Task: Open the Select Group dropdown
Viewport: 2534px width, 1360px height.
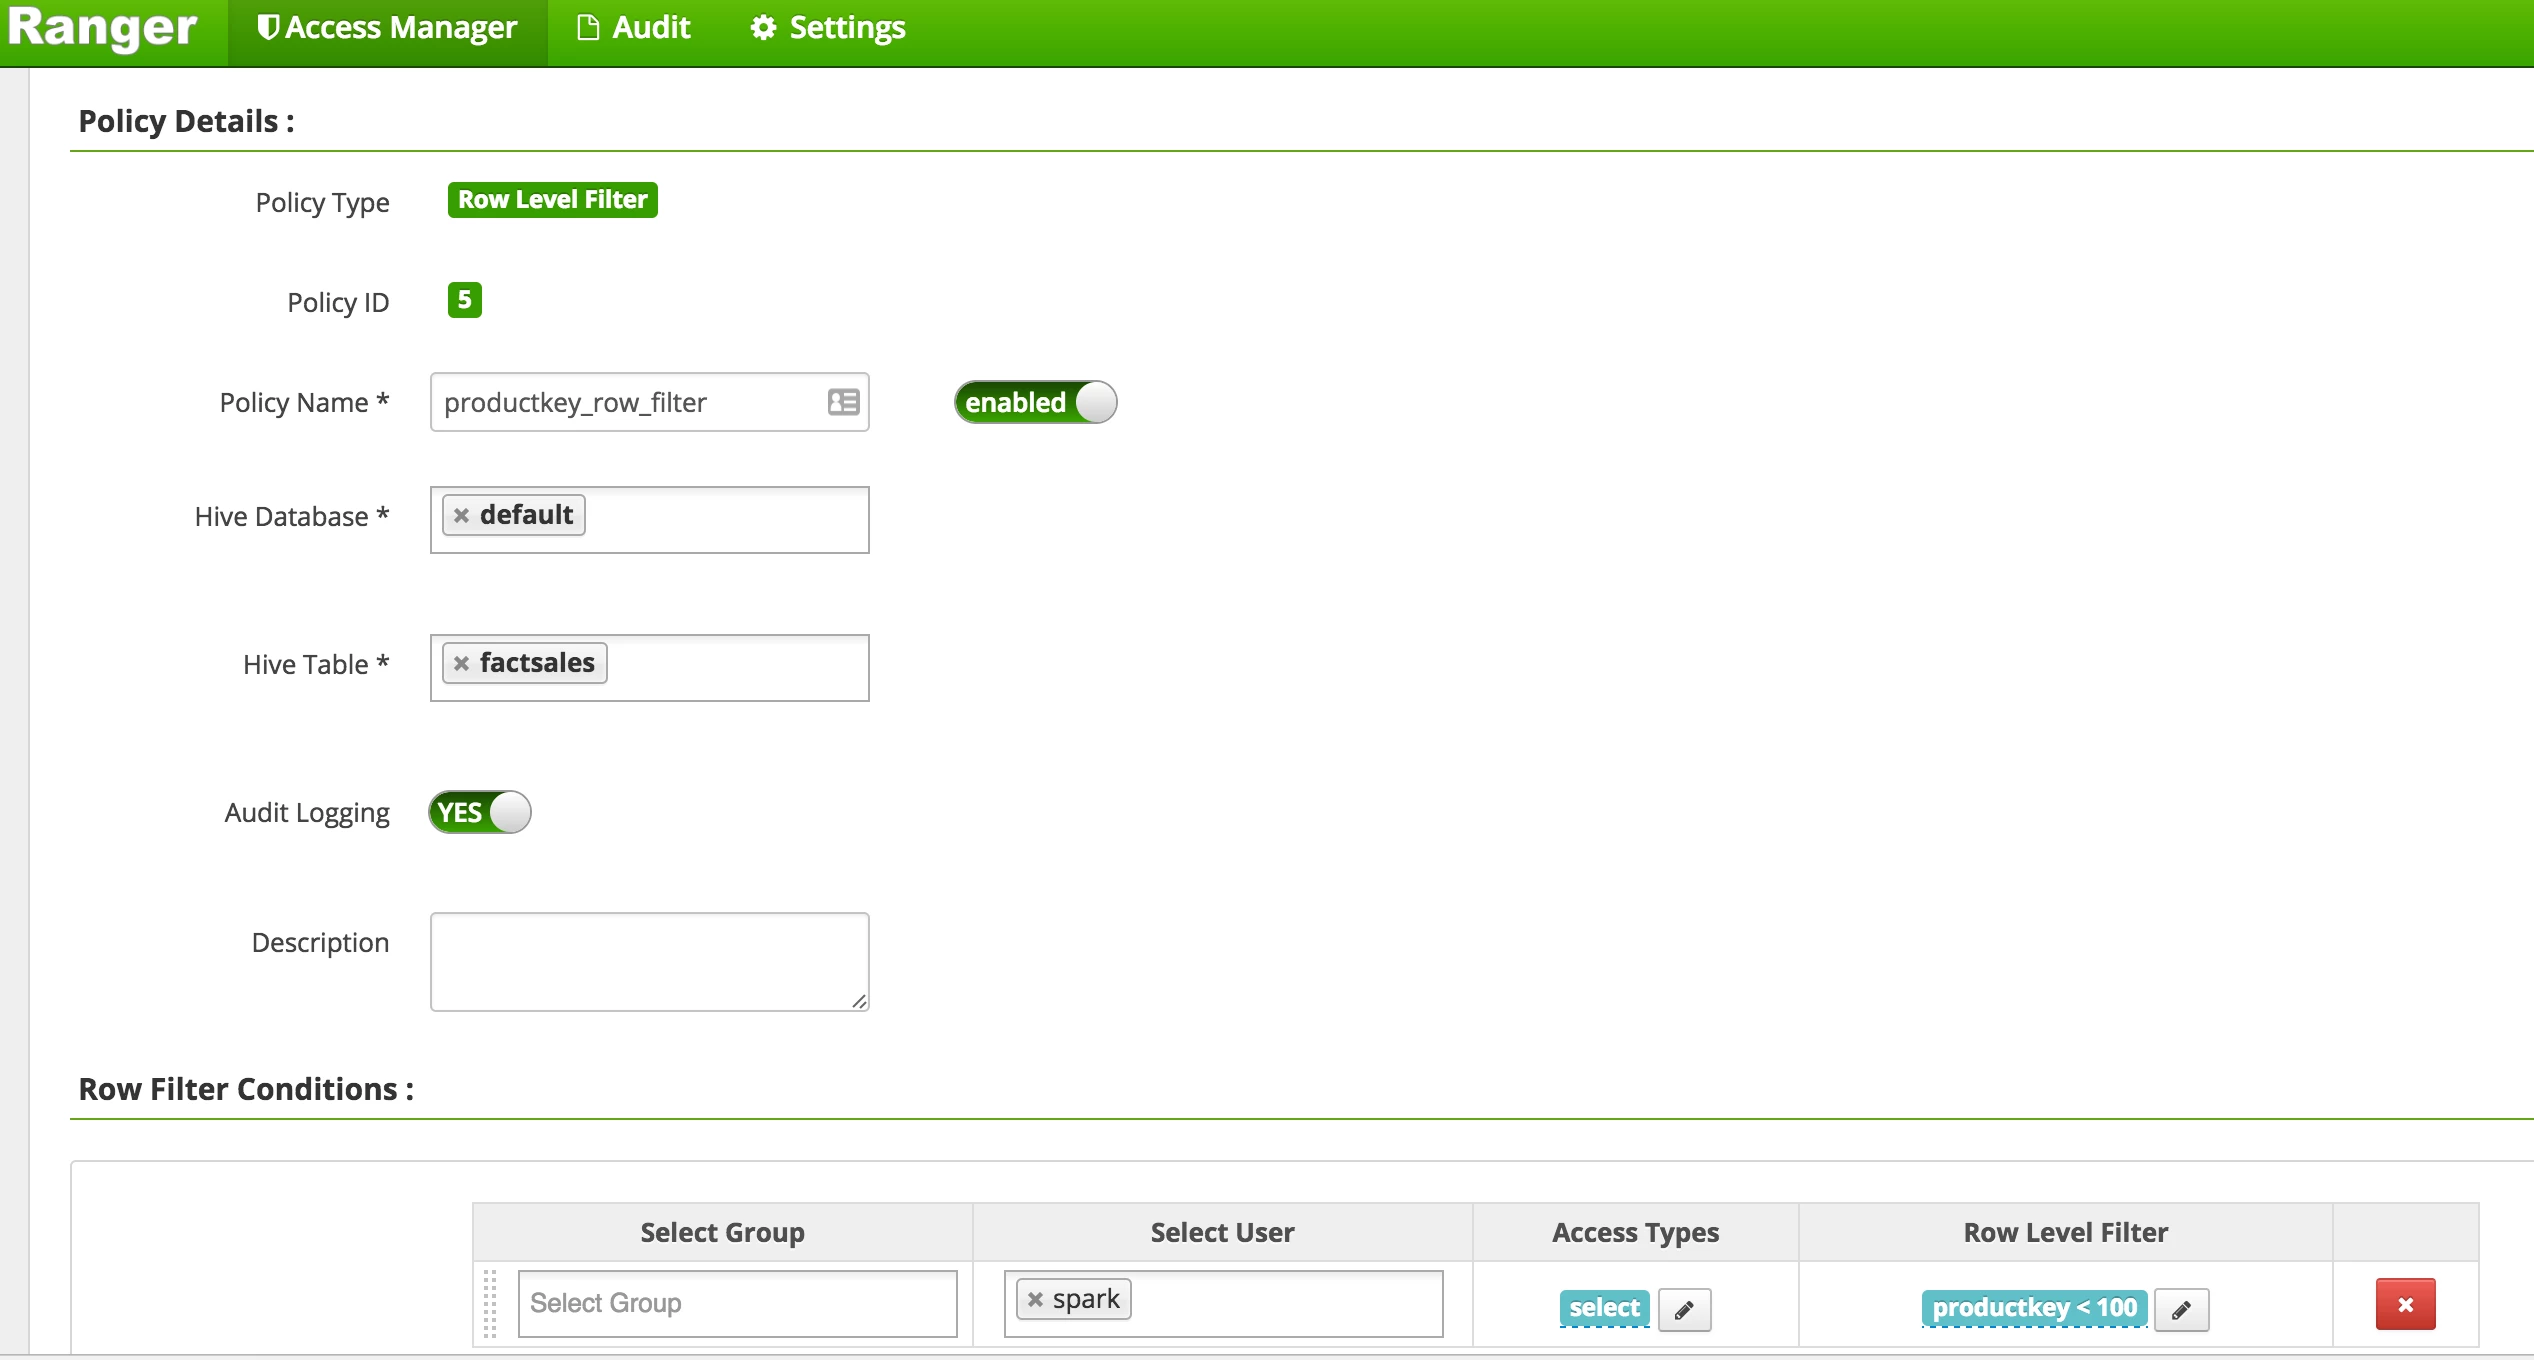Action: coord(737,1304)
